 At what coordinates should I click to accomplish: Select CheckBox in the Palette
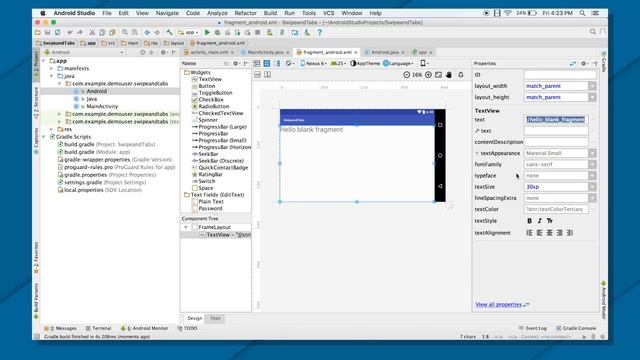[x=211, y=100]
